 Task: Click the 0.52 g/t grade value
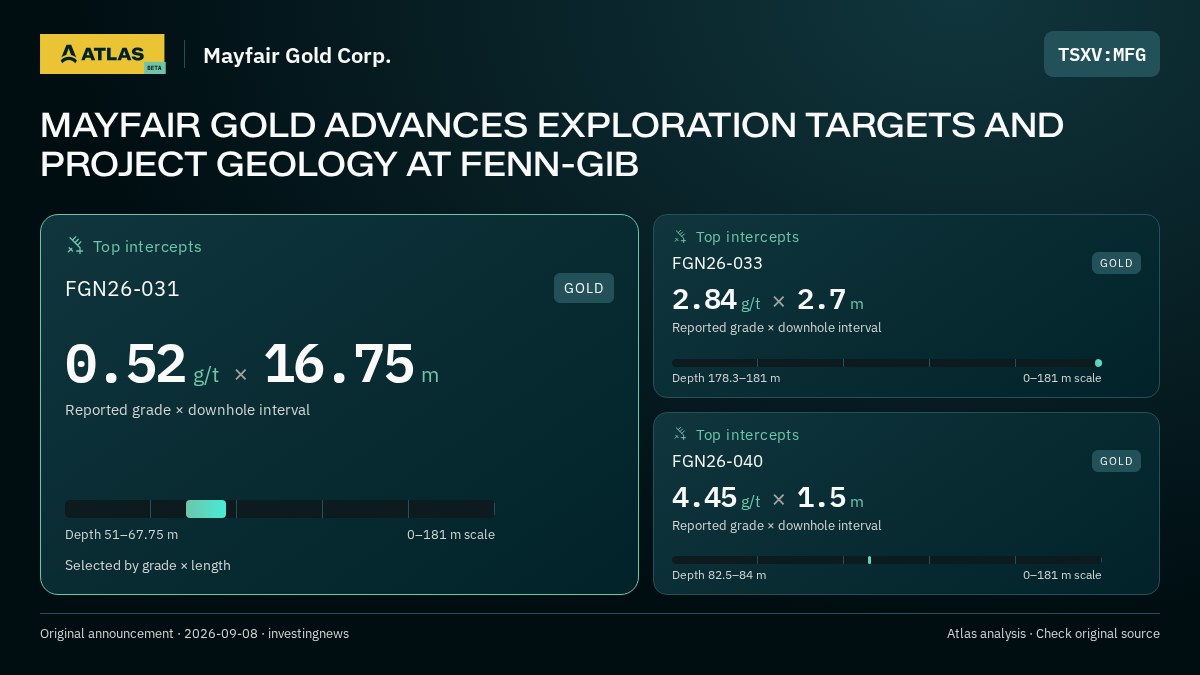click(x=142, y=365)
